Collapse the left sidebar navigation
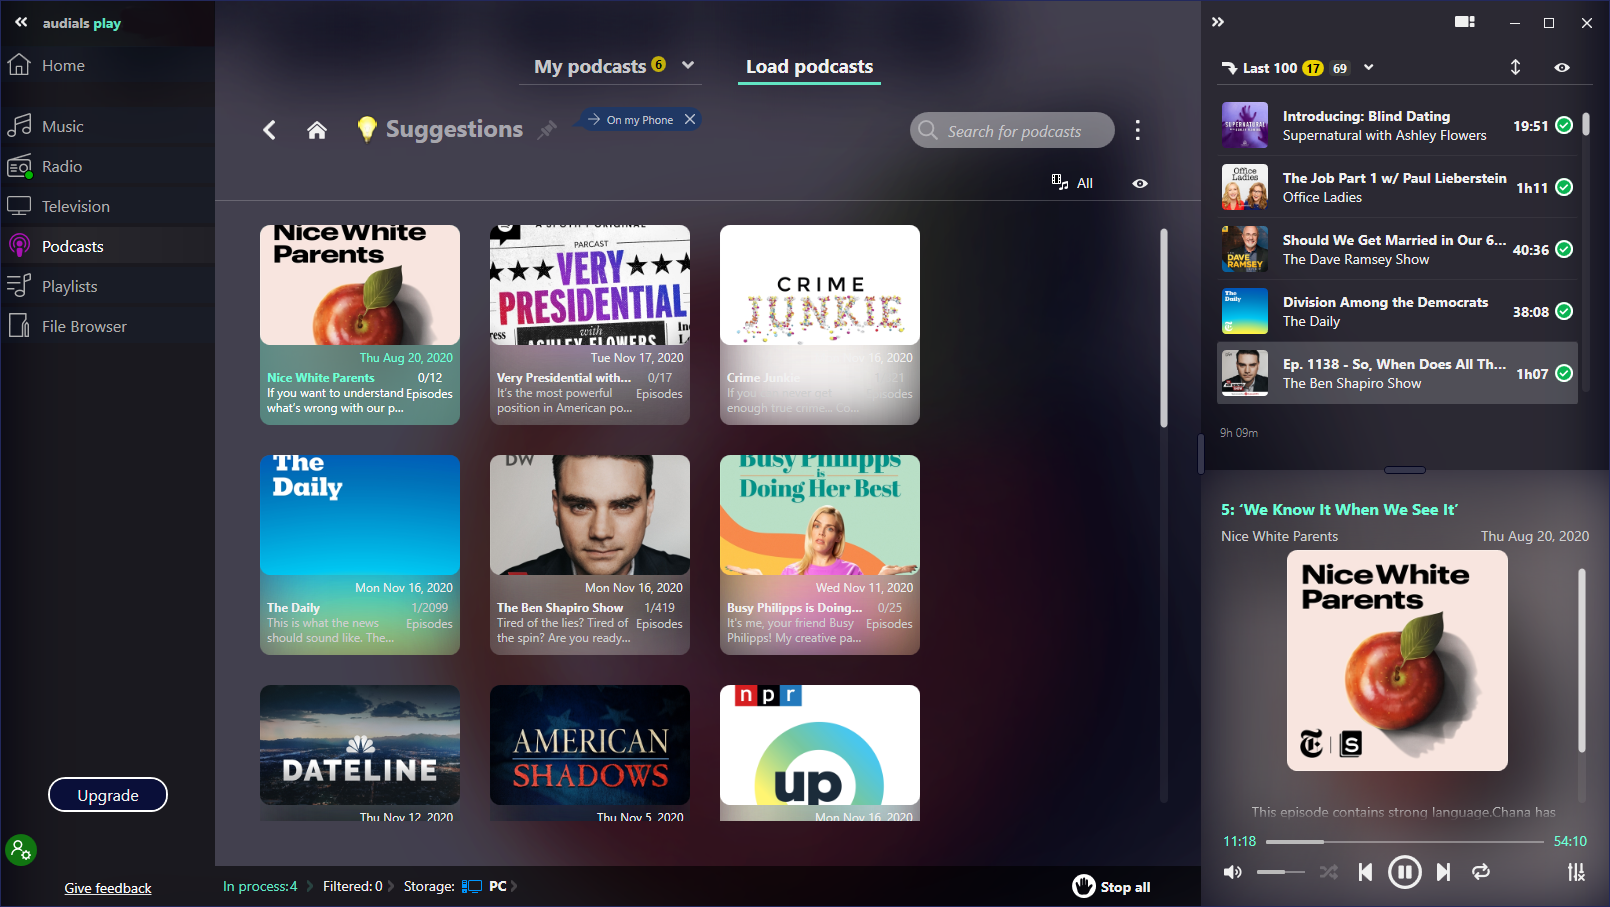 tap(21, 22)
